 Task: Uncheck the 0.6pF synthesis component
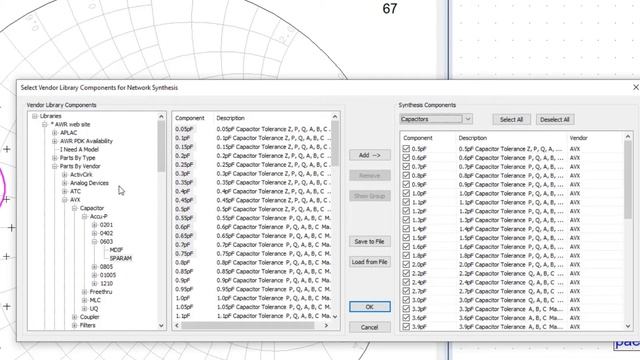point(406,158)
